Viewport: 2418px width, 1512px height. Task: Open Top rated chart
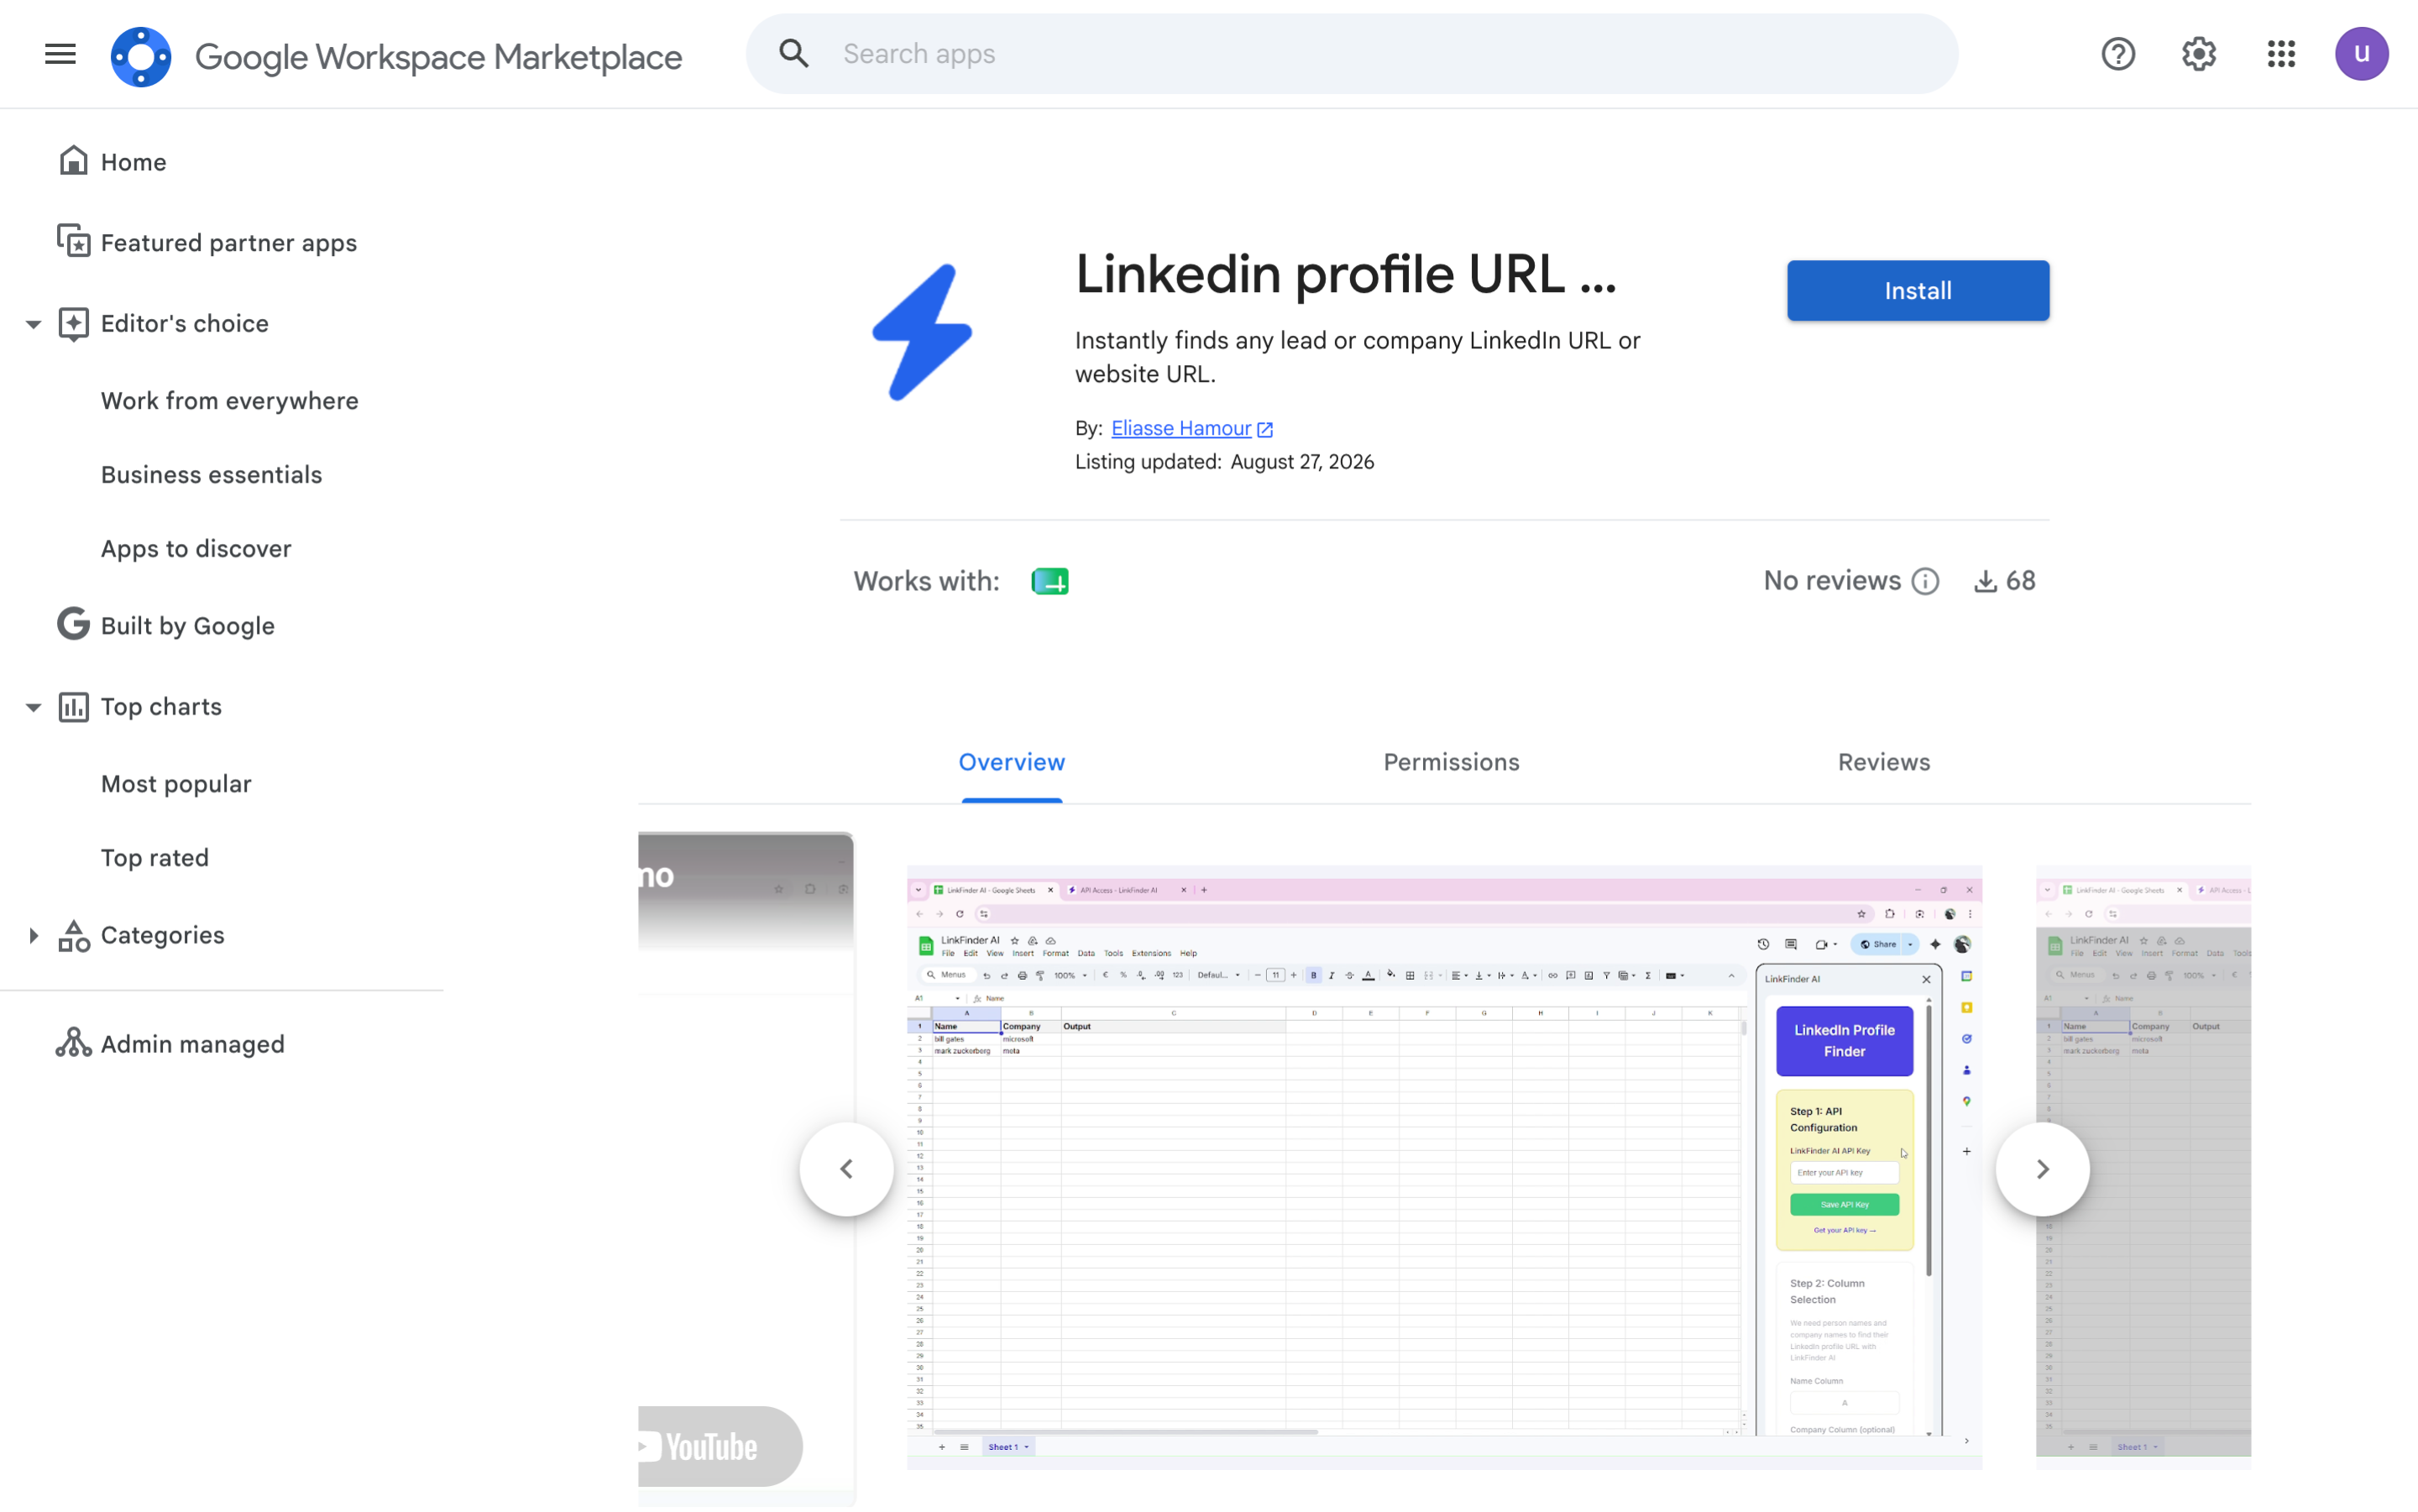pos(155,858)
